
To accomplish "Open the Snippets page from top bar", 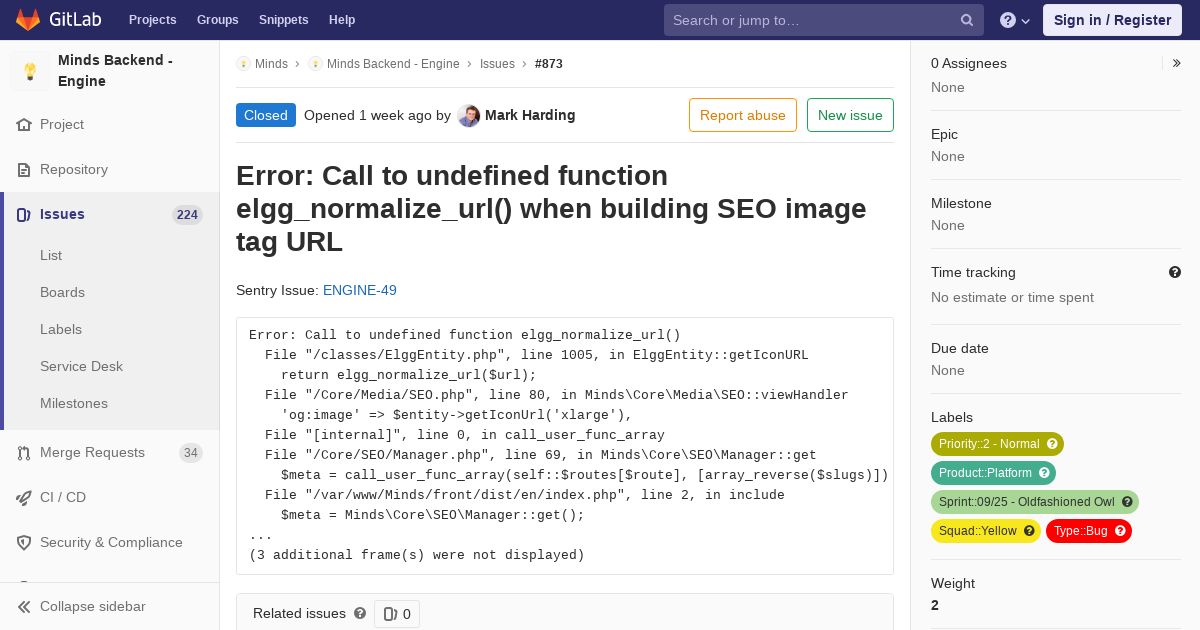I will click(x=283, y=20).
